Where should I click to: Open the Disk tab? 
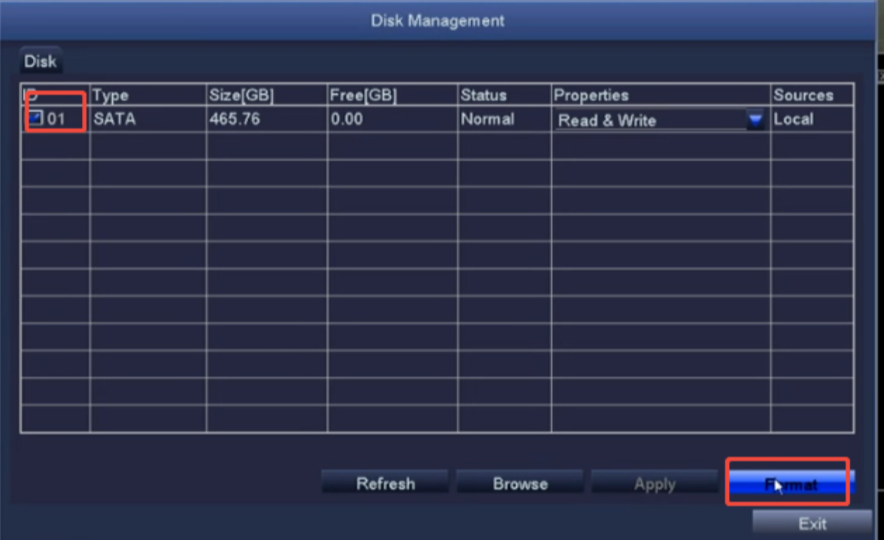click(41, 62)
